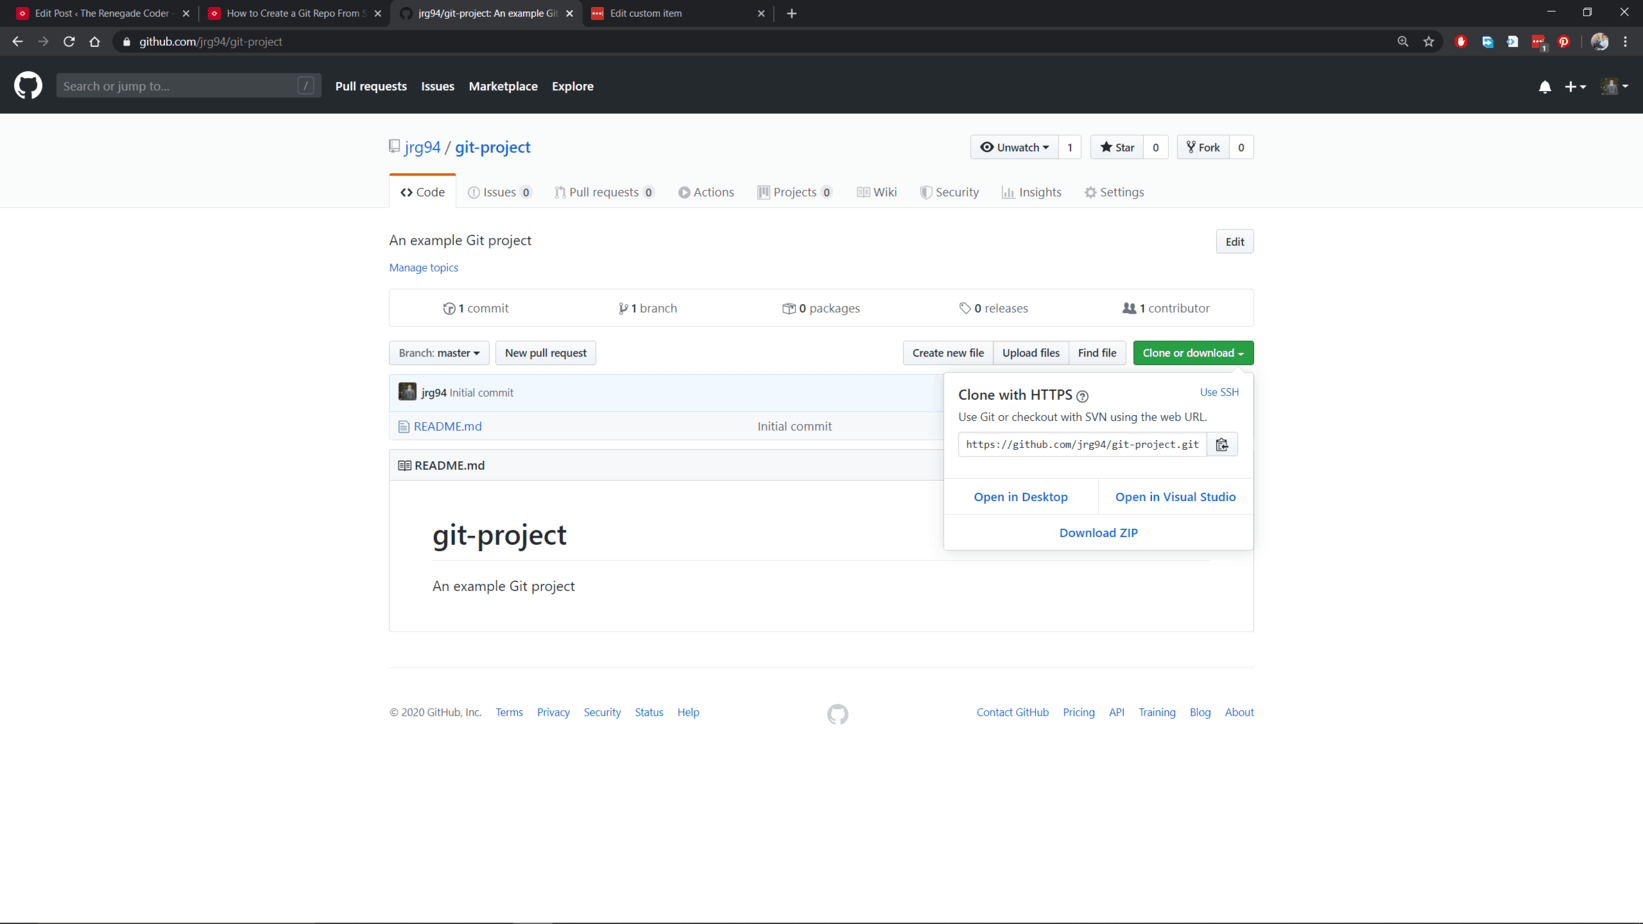
Task: Click the padlock icon in the address bar
Action: 126,42
